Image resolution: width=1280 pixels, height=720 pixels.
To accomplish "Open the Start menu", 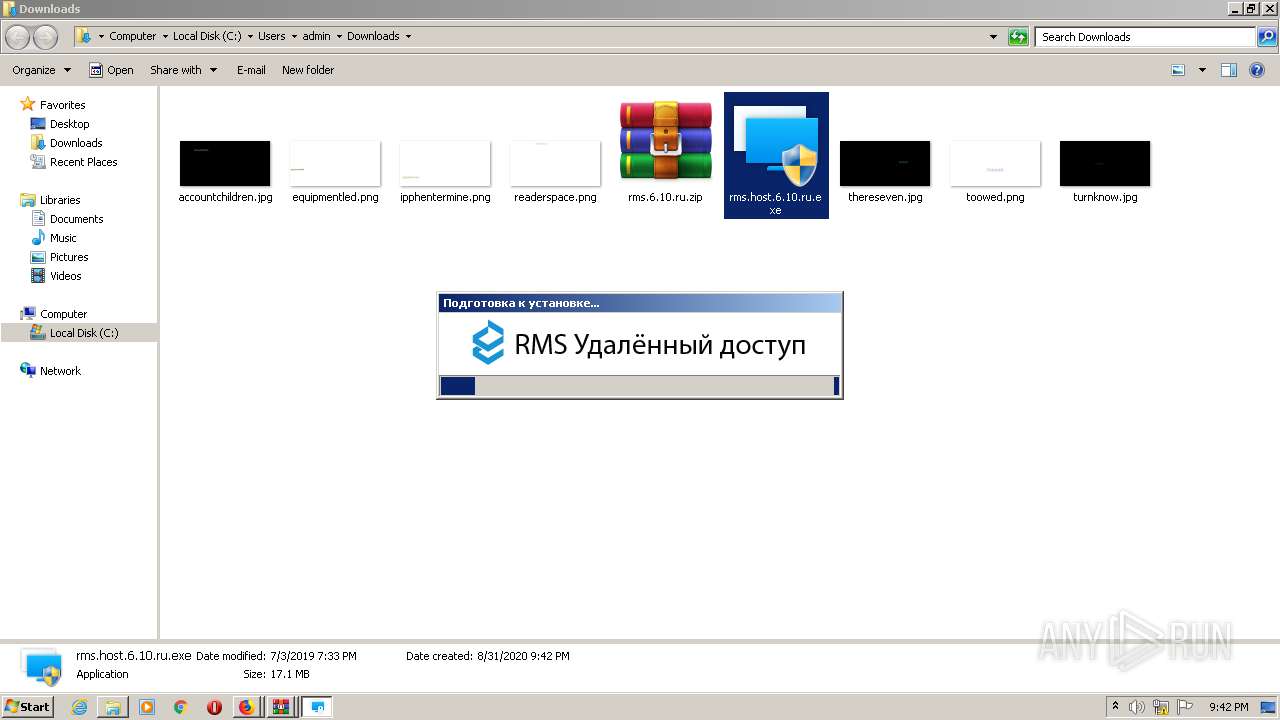I will 27,706.
